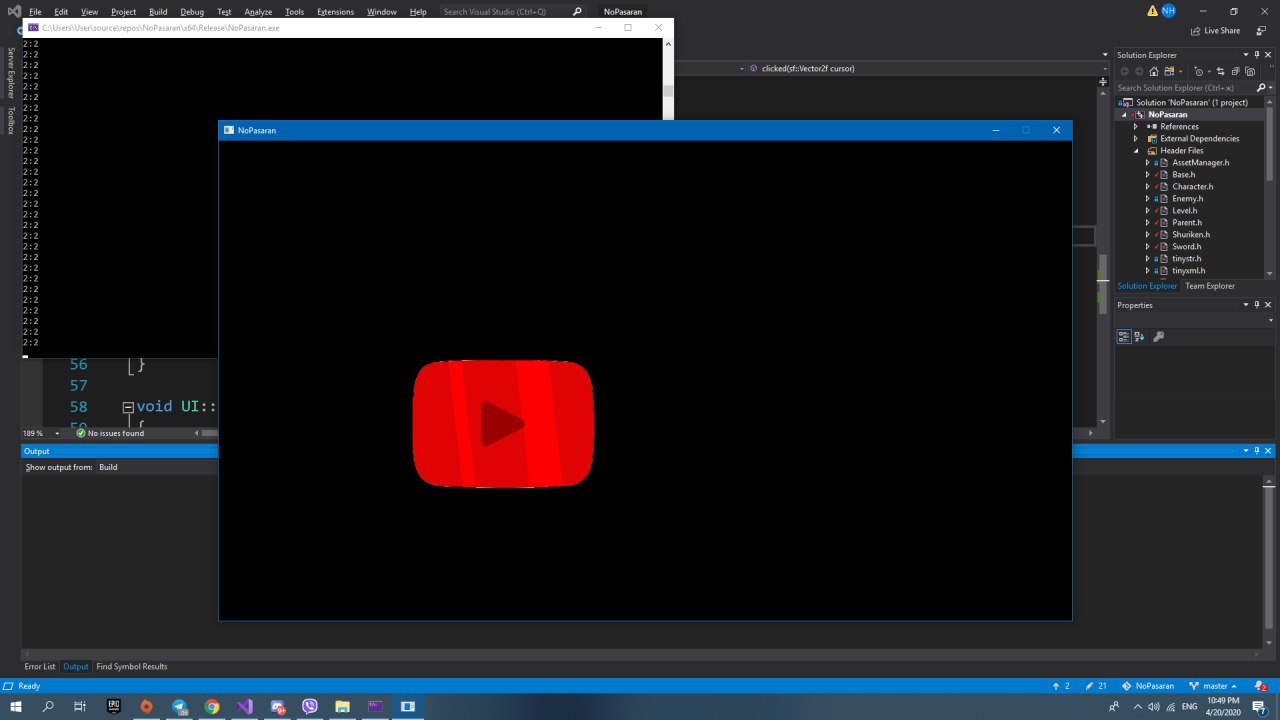1280x720 pixels.
Task: Expand the Enemy.h item arrow
Action: coord(1148,199)
